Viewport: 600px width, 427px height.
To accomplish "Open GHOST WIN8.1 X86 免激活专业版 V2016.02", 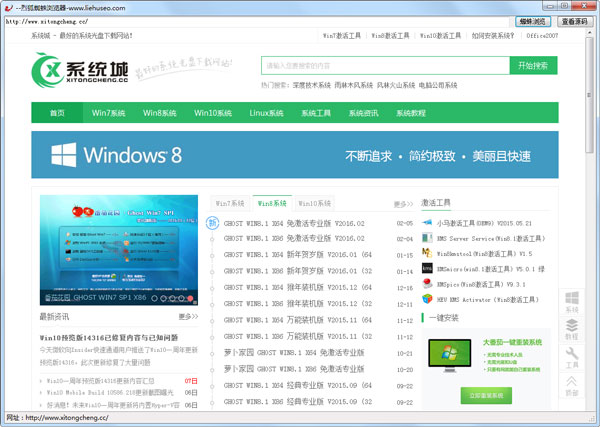I will pos(294,238).
